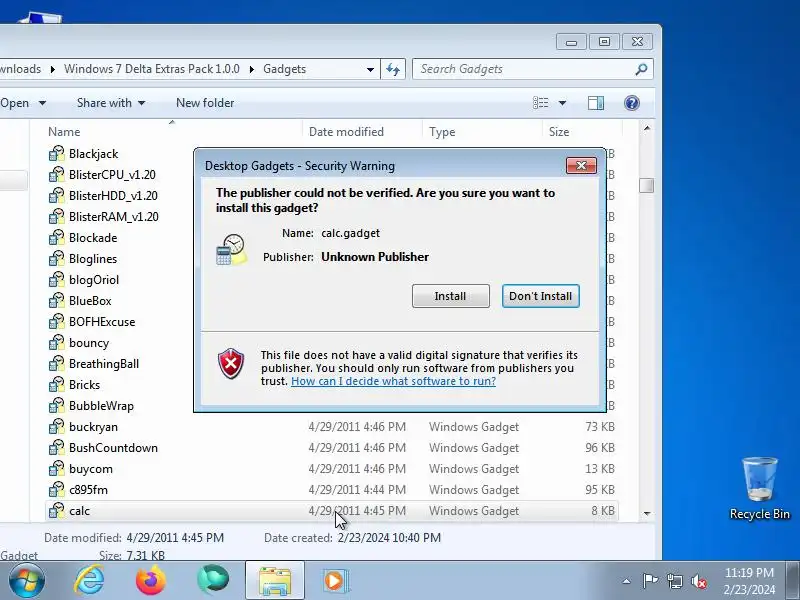Image resolution: width=800 pixels, height=600 pixels.
Task: Go to Windows 7 Delta Extras Pack 1.0.0 breadcrumb
Action: coord(152,69)
